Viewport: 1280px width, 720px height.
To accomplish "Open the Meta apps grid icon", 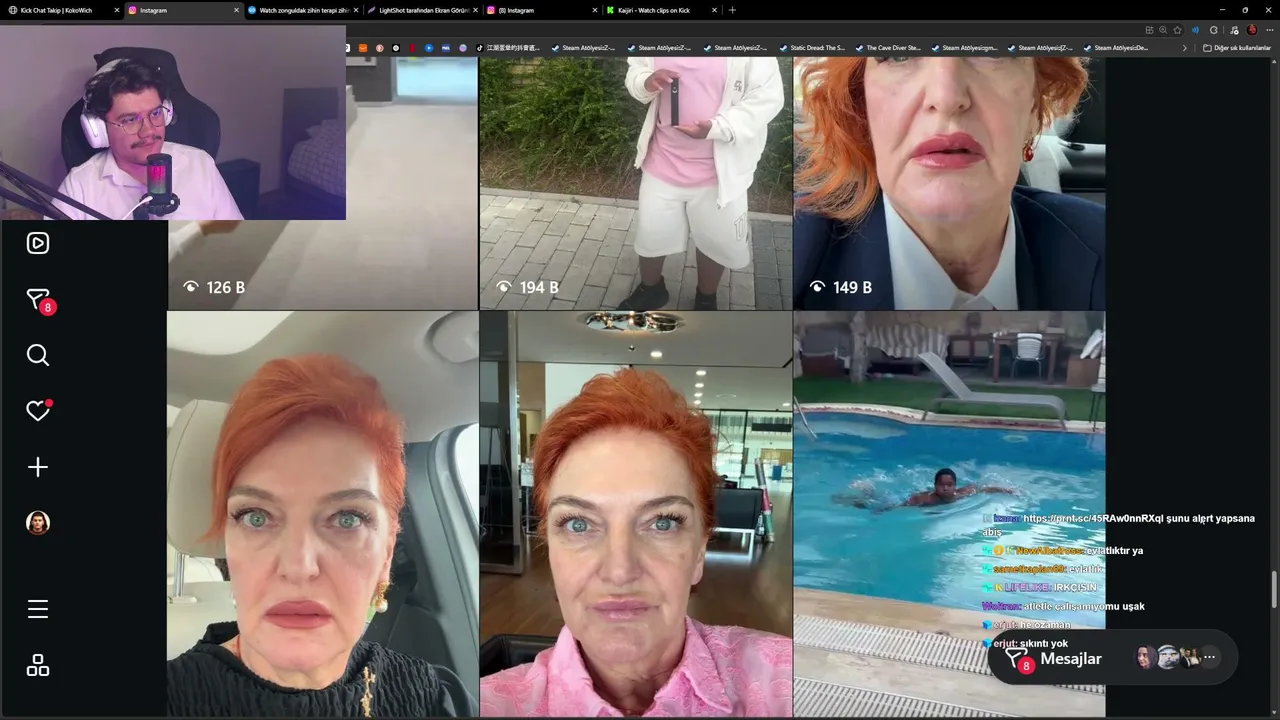I will 38,665.
